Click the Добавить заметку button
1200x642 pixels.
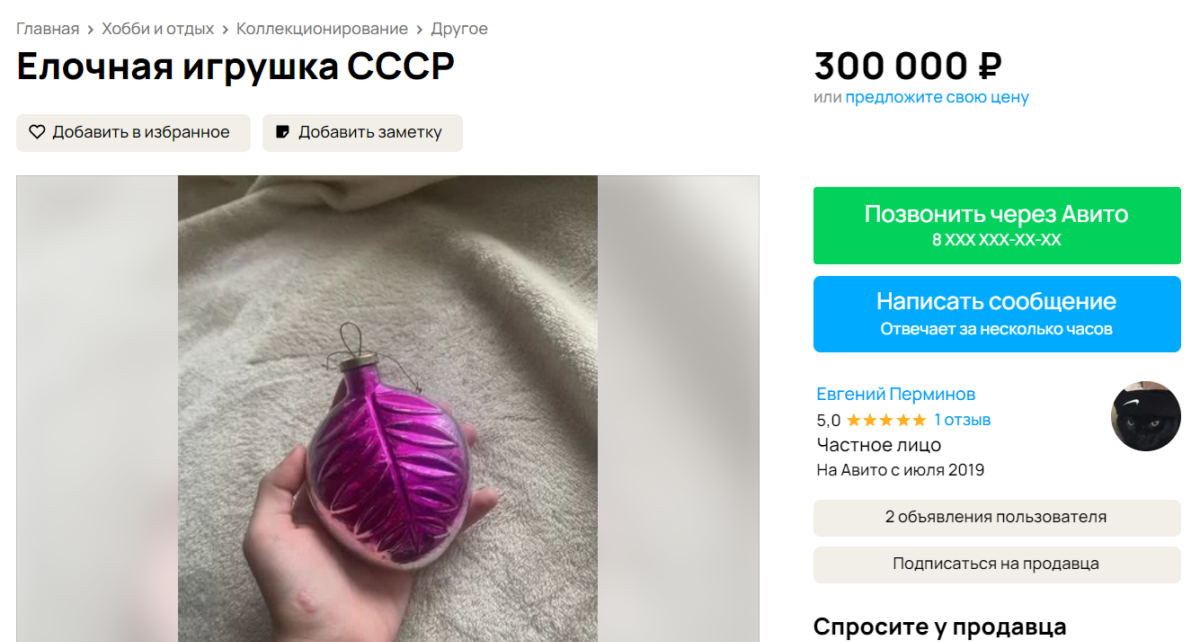pos(363,133)
